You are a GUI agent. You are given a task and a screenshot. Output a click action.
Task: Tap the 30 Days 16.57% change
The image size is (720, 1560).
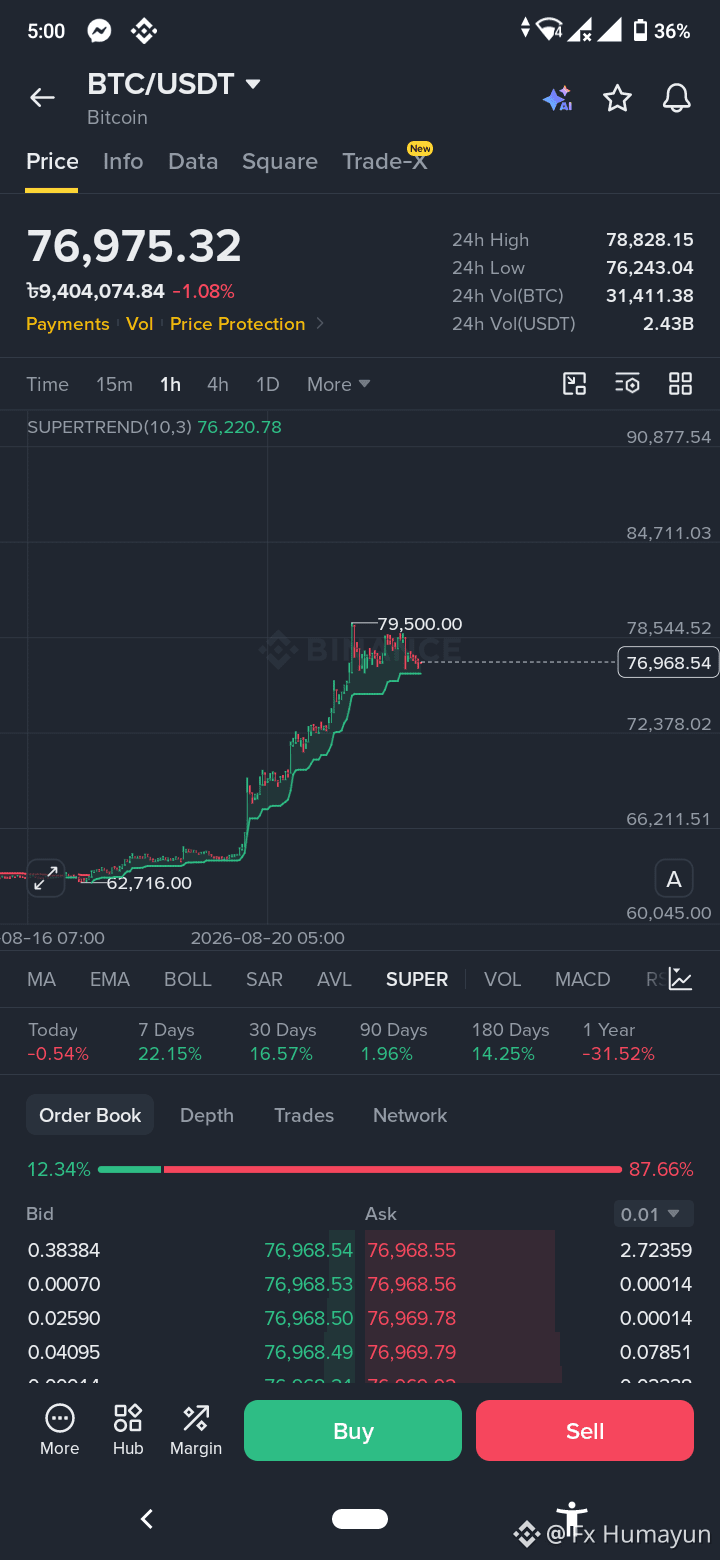(x=282, y=1041)
